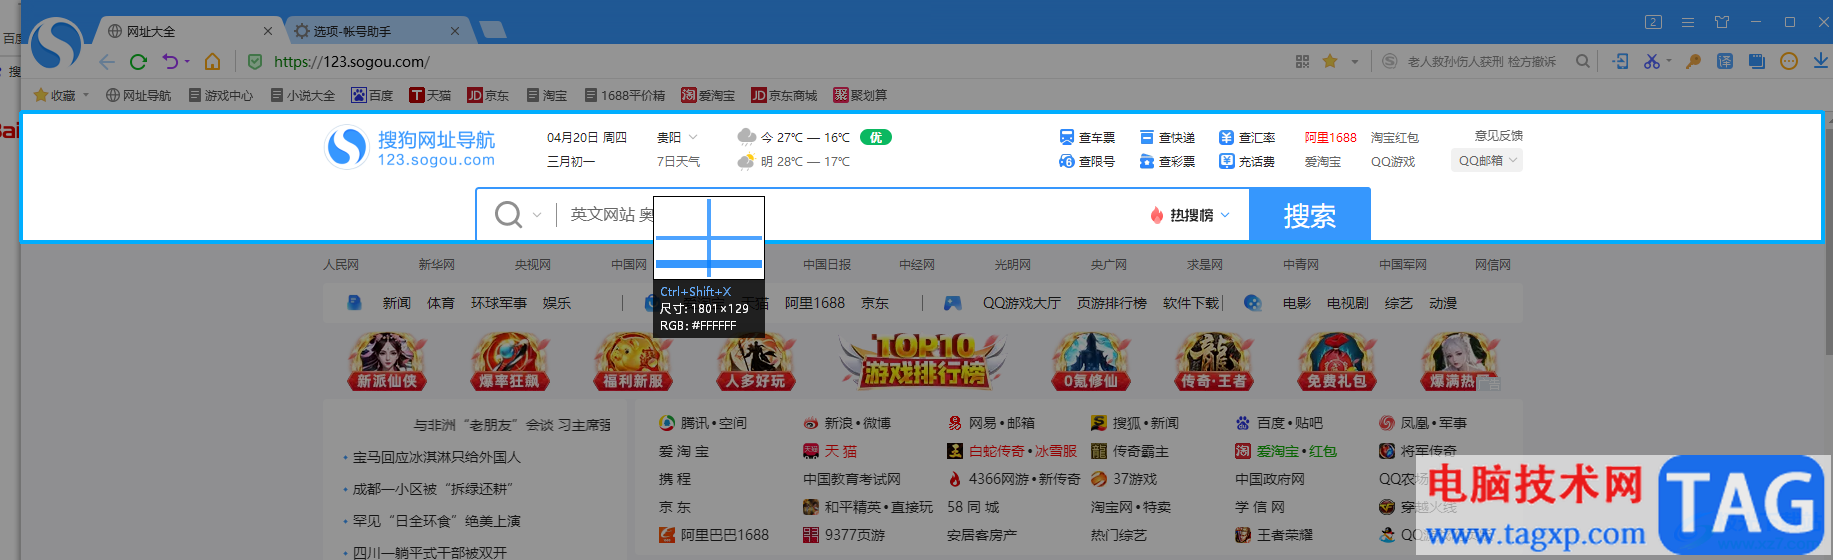Click the toolbar search magnifier icon
Viewport: 1833px width, 560px height.
(1583, 62)
